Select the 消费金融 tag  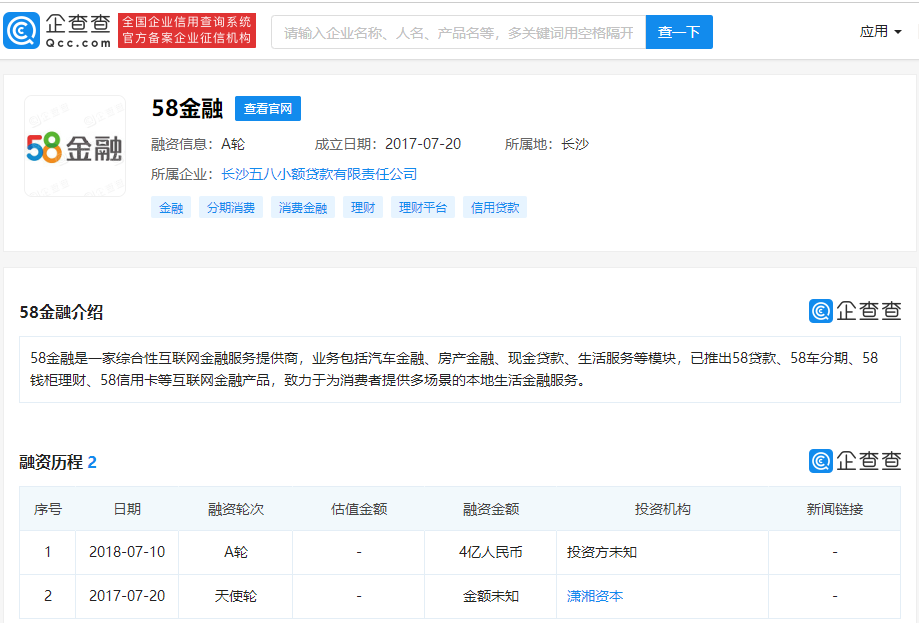click(302, 207)
